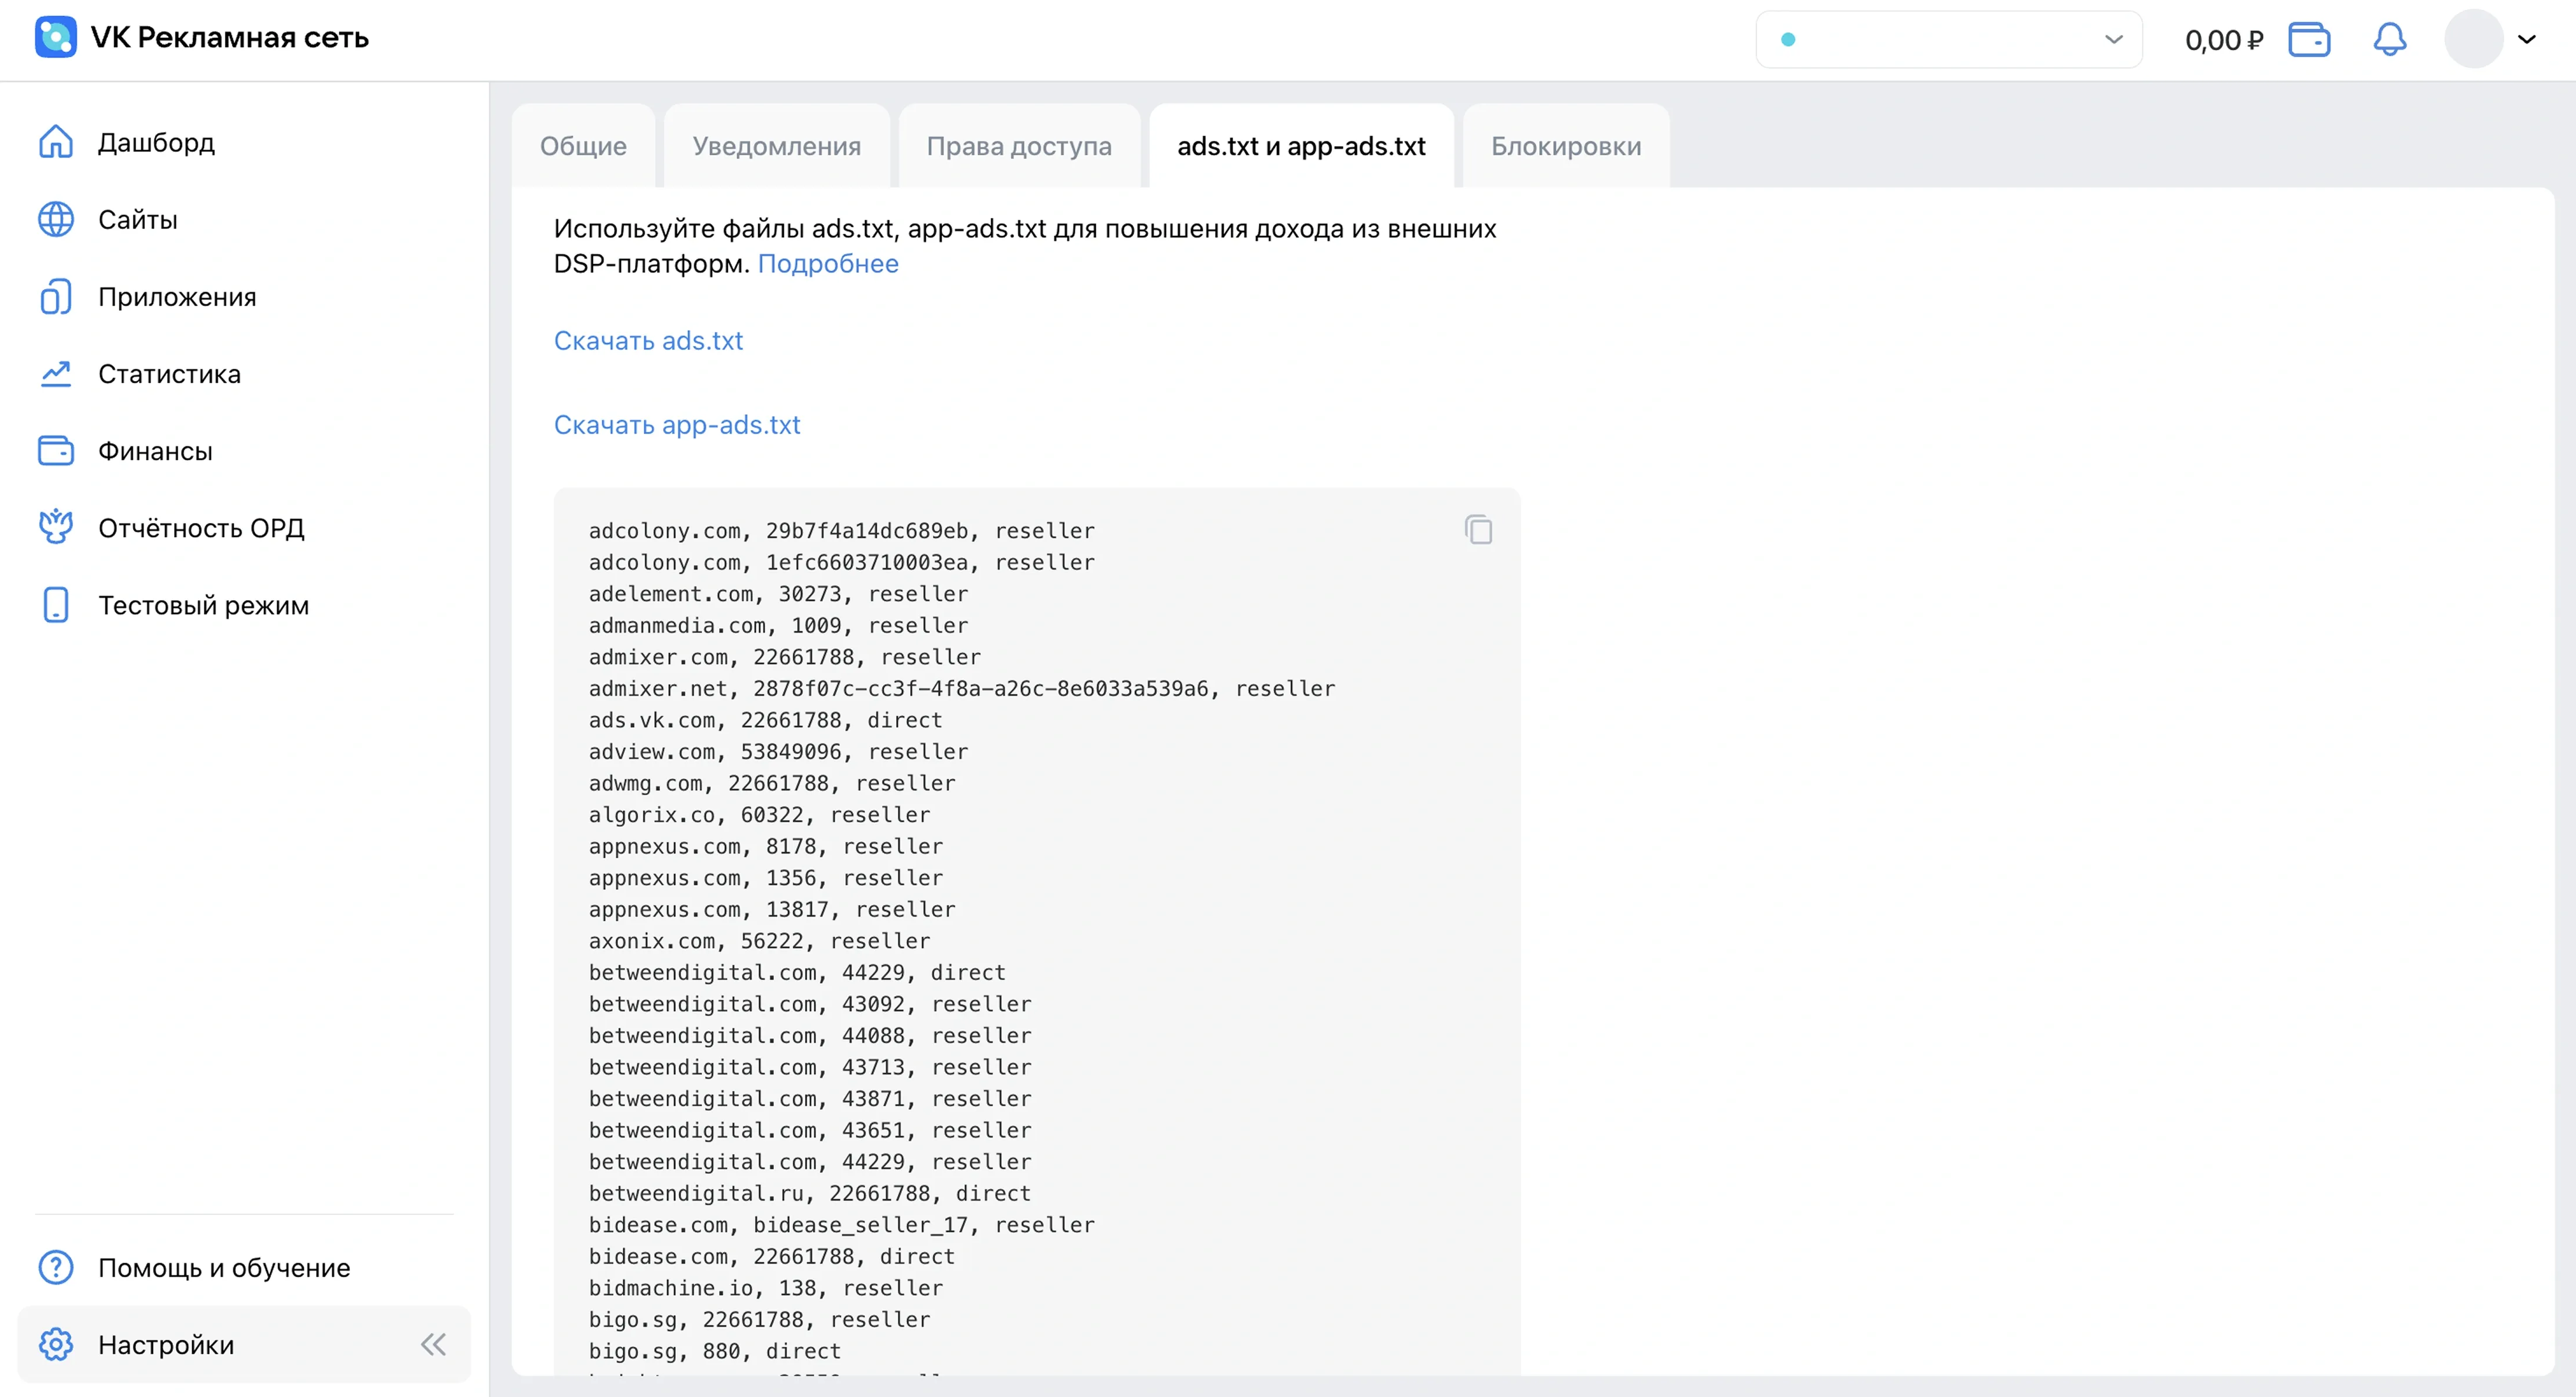The width and height of the screenshot is (2576, 1397).
Task: Open Настройки in sidebar
Action: pyautogui.click(x=244, y=1345)
